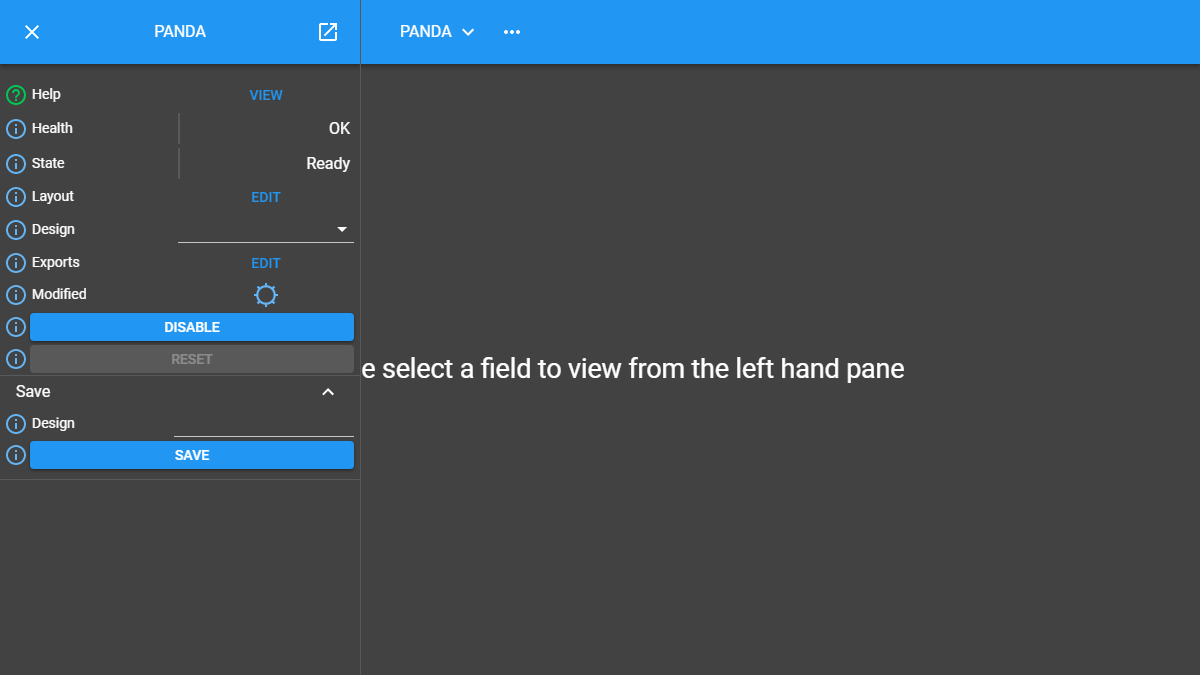Image resolution: width=1200 pixels, height=675 pixels.
Task: Click the Save Design name input field
Action: (264, 424)
